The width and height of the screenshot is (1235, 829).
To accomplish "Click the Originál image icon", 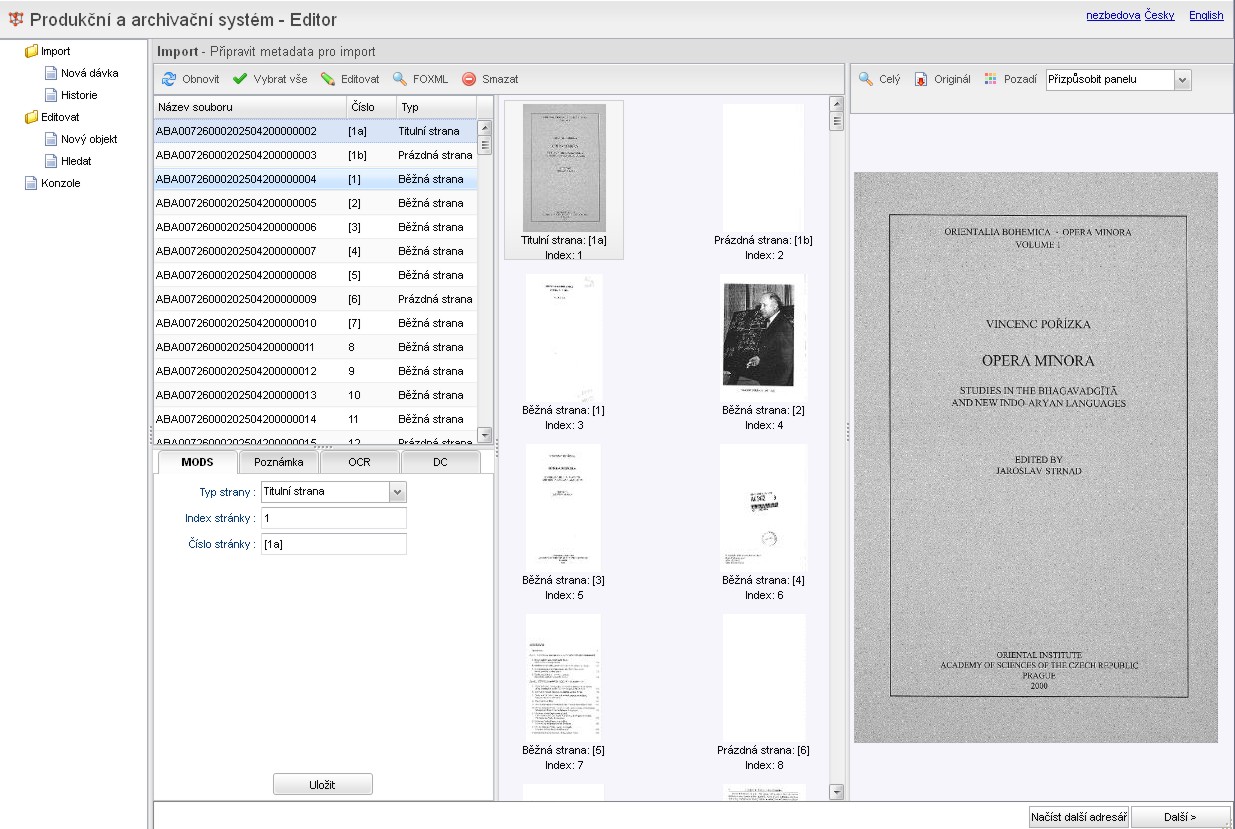I will (x=921, y=79).
